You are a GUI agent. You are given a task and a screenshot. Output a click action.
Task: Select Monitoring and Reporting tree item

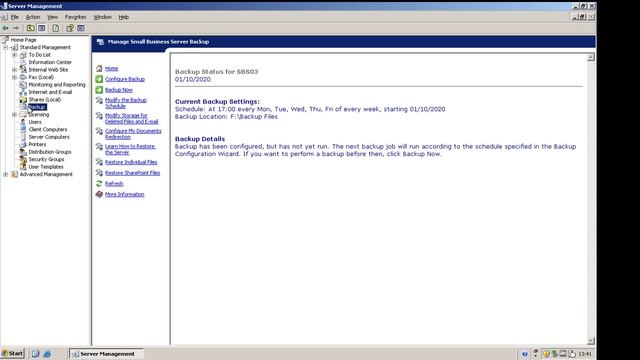(57, 84)
